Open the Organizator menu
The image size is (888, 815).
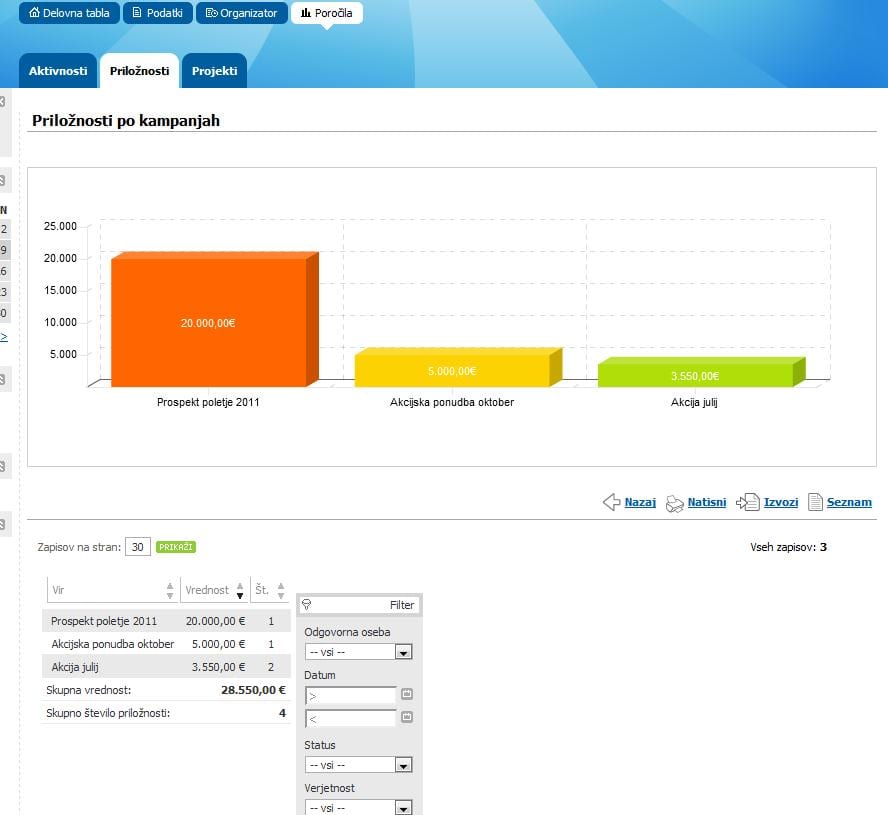241,13
